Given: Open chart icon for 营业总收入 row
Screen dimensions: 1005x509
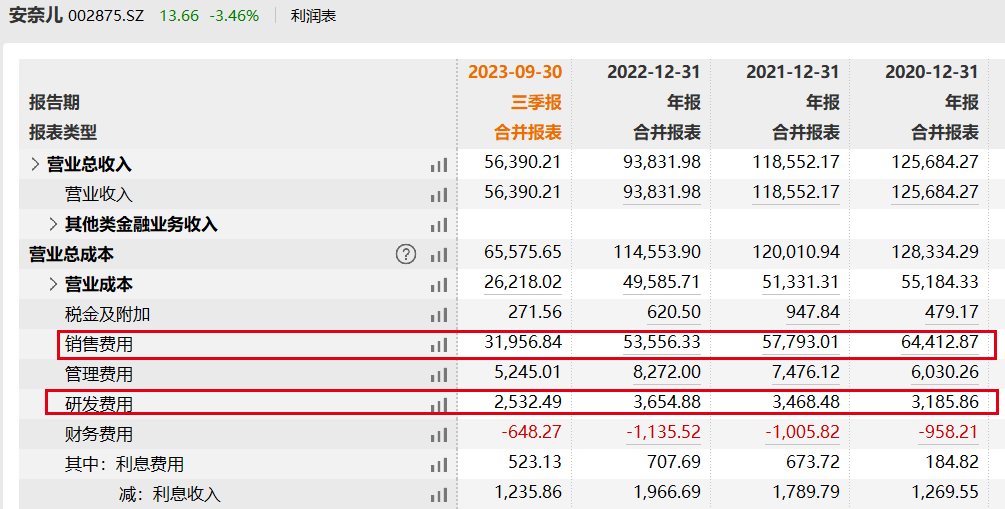Looking at the screenshot, I should tap(439, 165).
